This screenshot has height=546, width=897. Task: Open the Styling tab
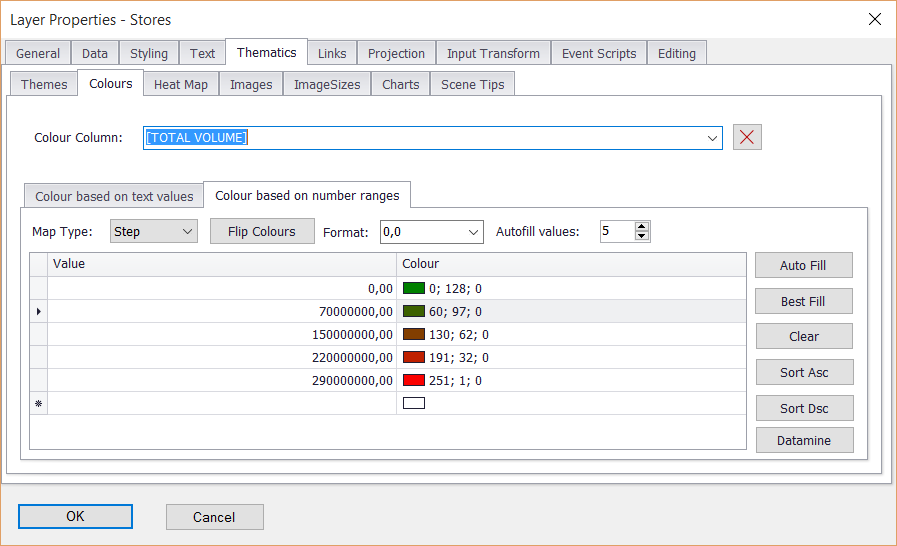(x=149, y=54)
